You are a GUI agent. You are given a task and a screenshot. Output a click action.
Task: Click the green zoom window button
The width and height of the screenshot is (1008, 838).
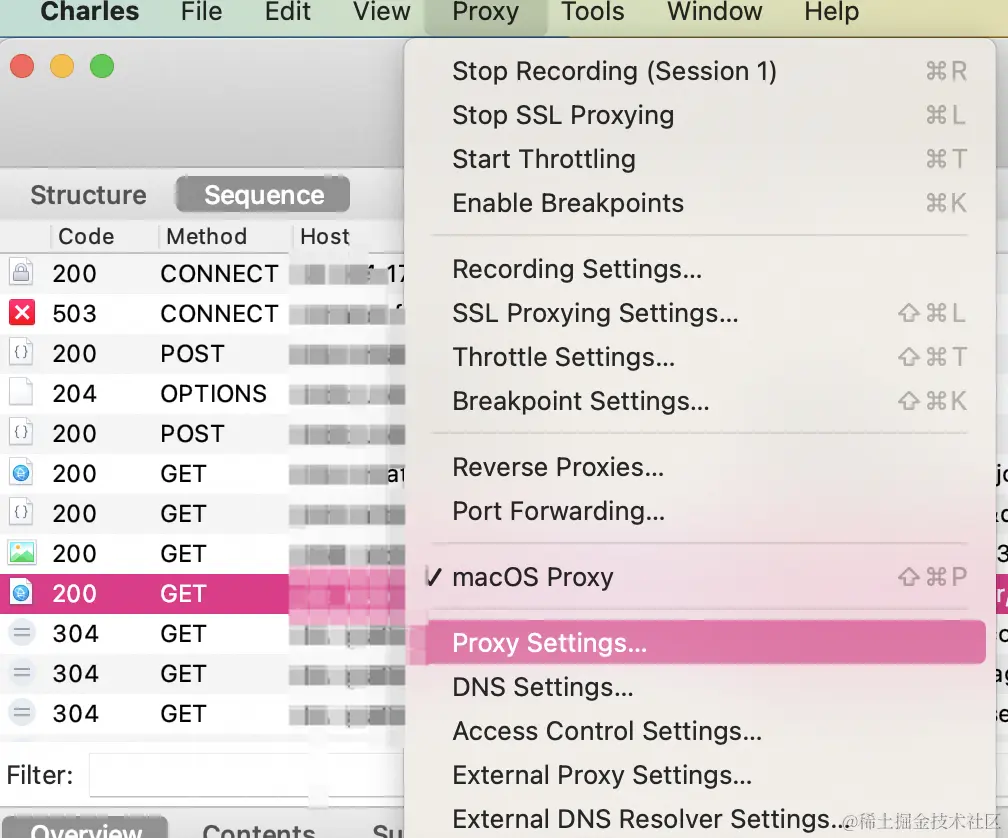(x=102, y=66)
